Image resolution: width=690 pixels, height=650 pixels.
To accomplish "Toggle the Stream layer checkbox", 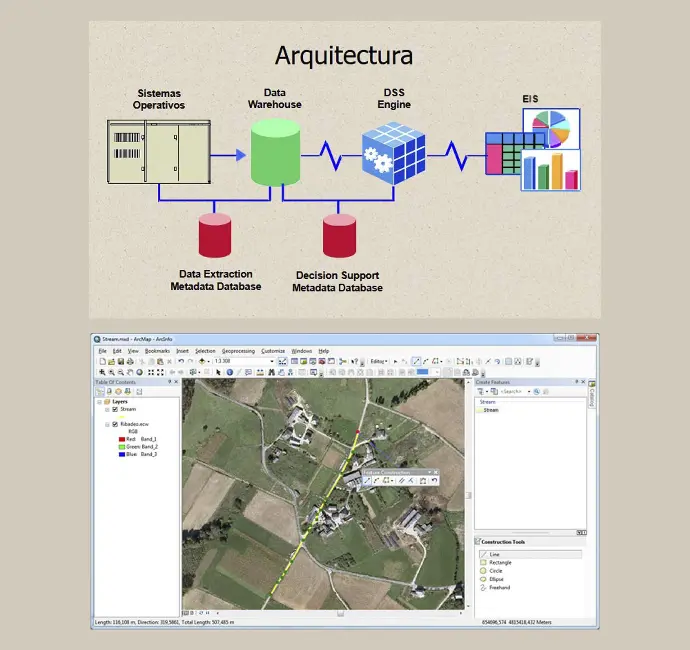I will point(115,409).
